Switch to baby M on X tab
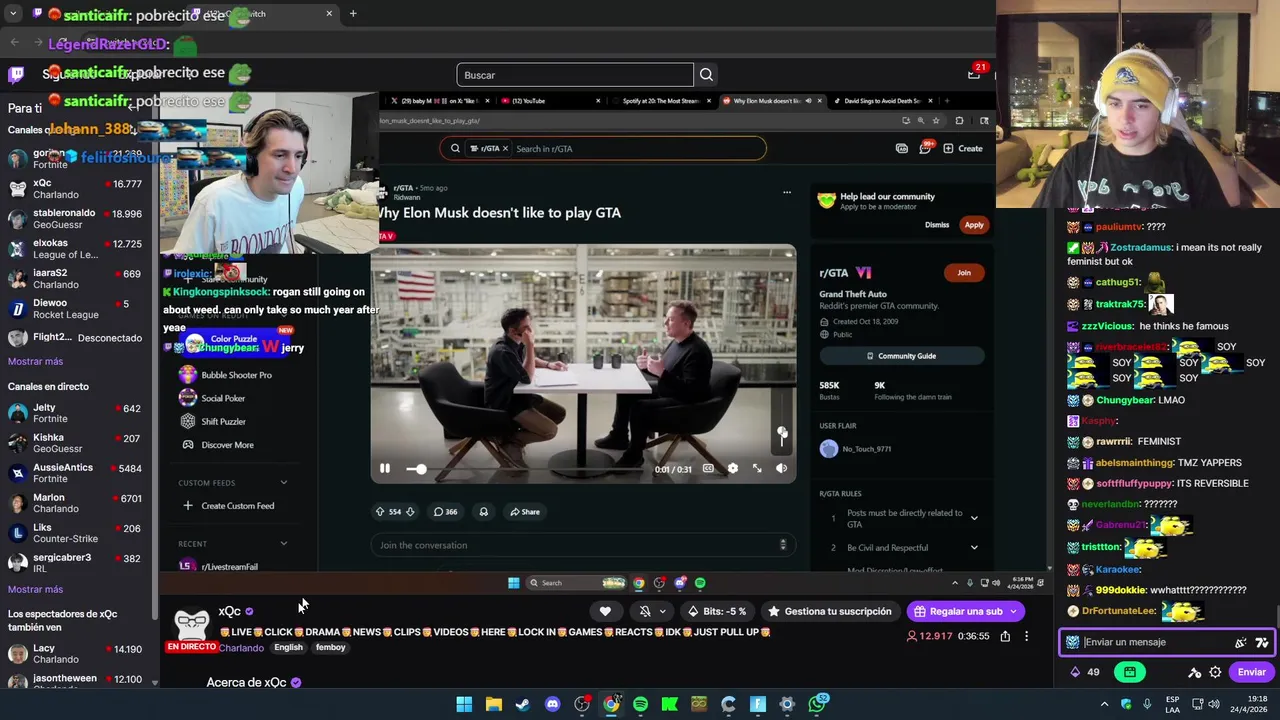 440,101
